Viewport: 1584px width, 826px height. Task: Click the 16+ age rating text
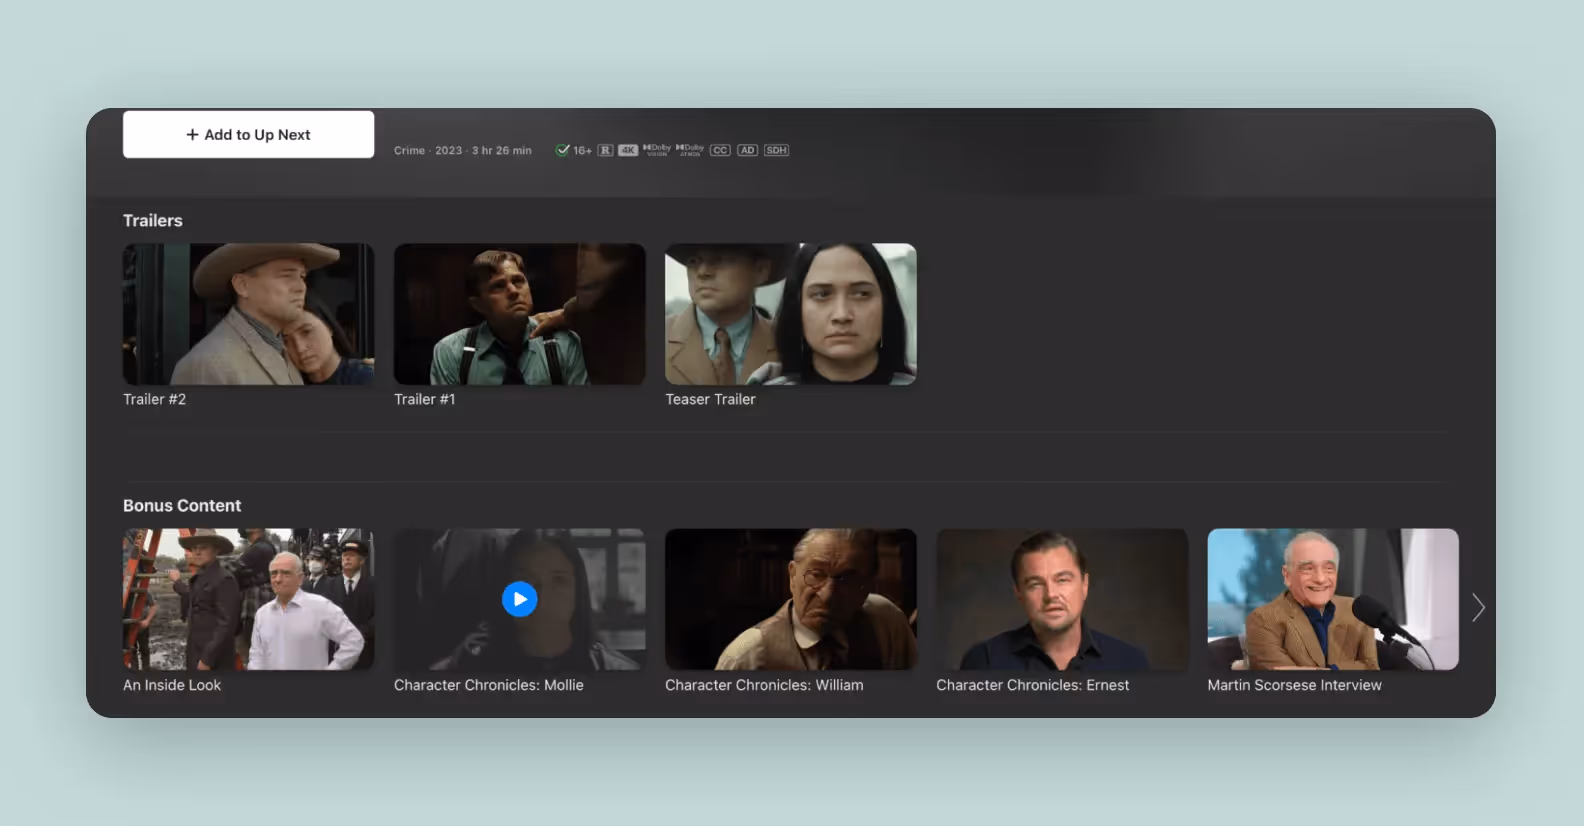pos(582,150)
